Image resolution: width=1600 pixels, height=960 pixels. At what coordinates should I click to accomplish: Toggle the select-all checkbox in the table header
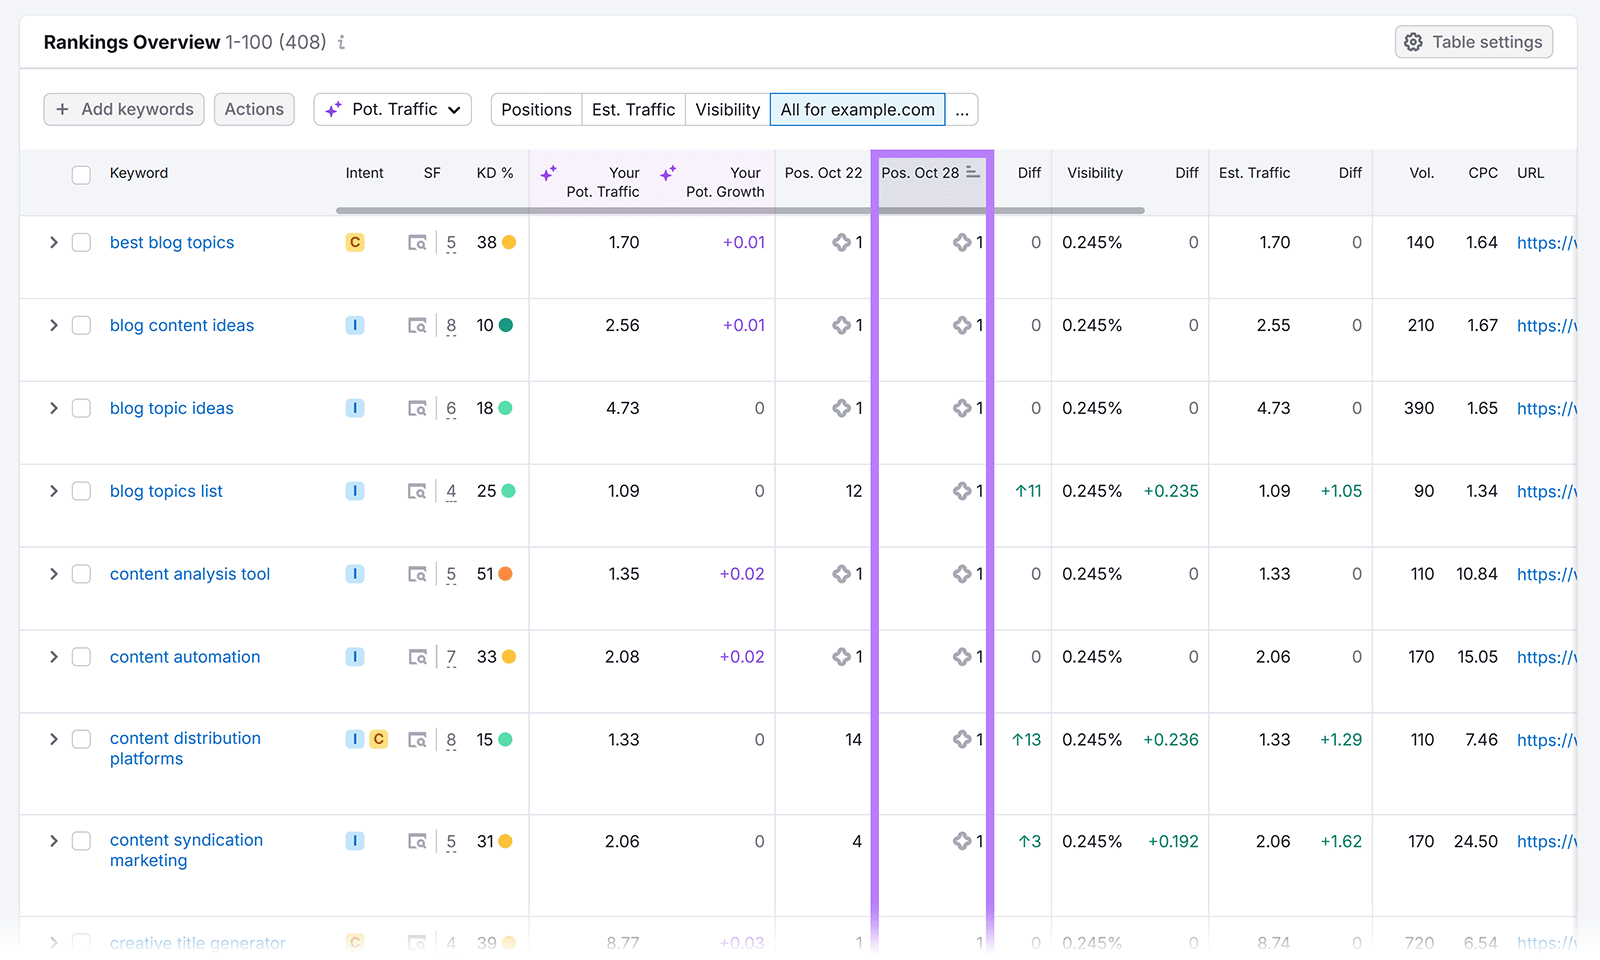pos(81,174)
